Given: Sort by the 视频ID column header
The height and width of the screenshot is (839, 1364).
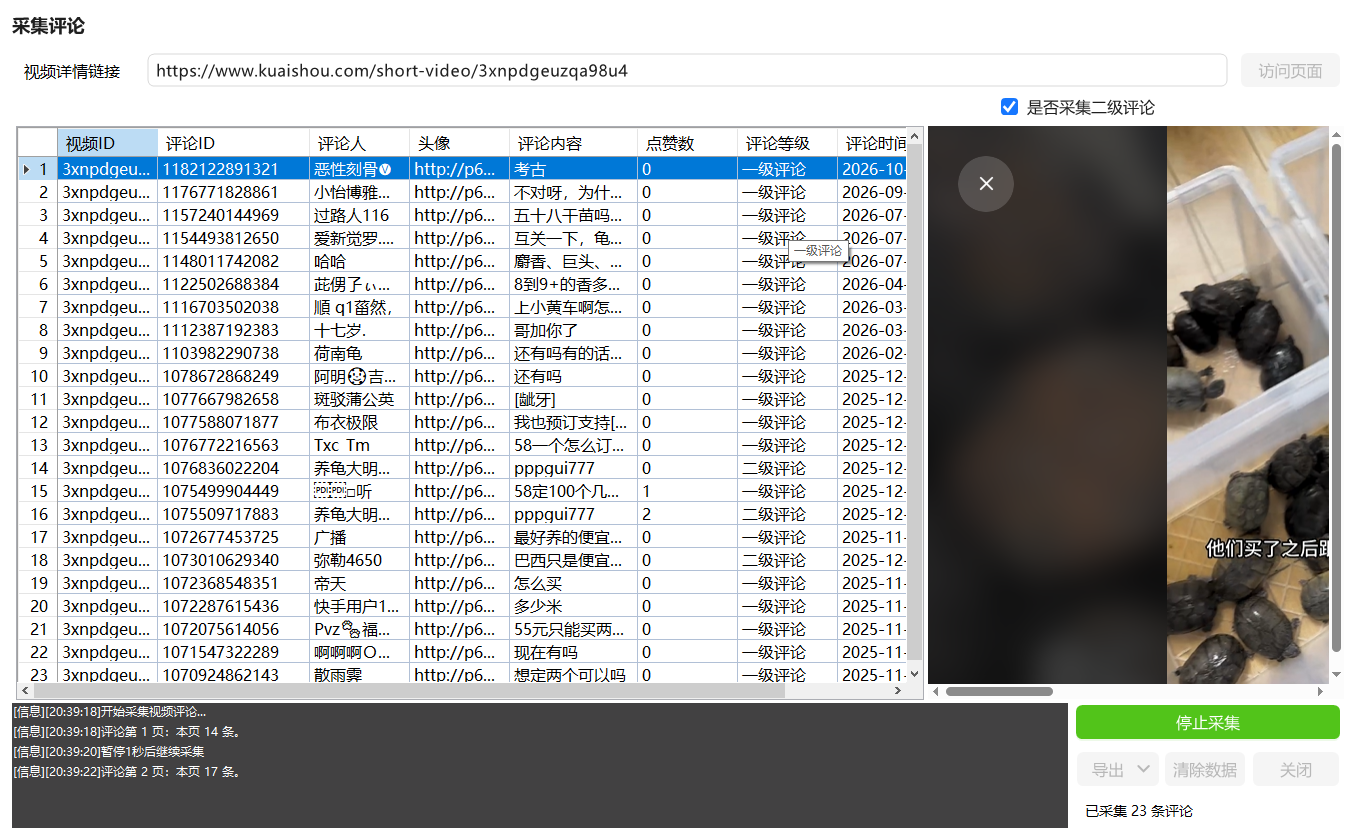Looking at the screenshot, I should 108,143.
